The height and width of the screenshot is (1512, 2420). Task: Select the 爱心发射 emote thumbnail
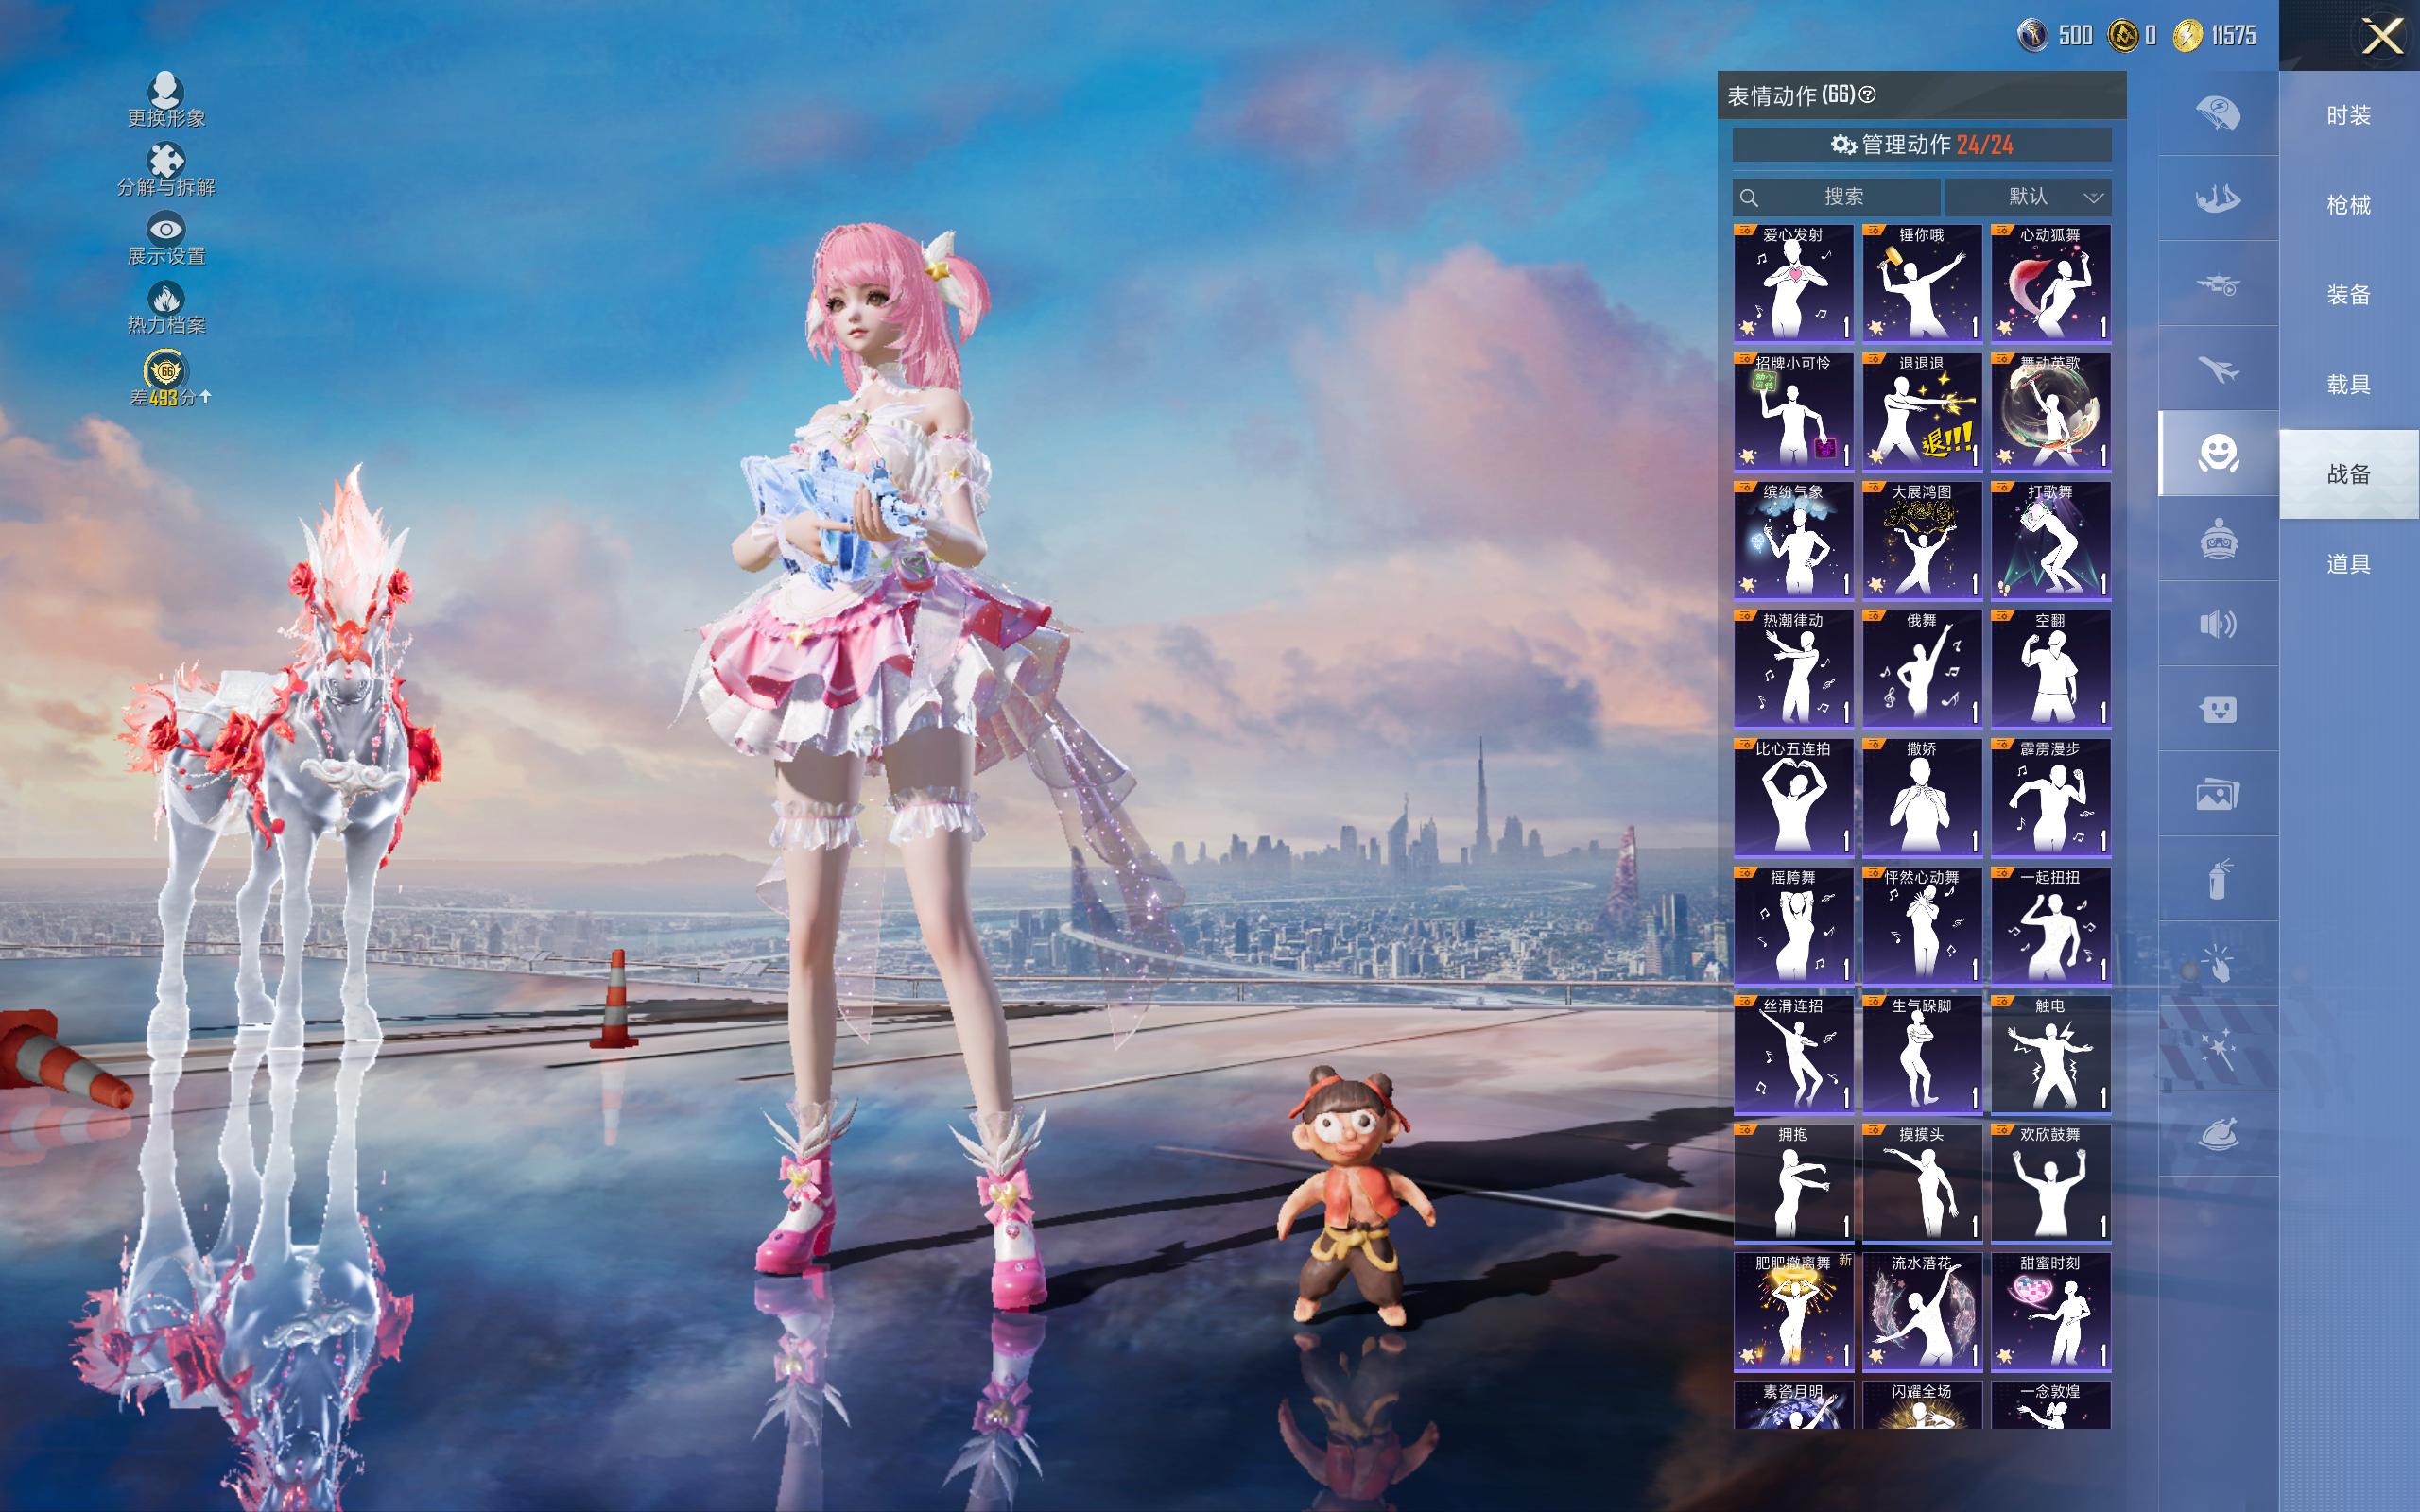pyautogui.click(x=1792, y=284)
